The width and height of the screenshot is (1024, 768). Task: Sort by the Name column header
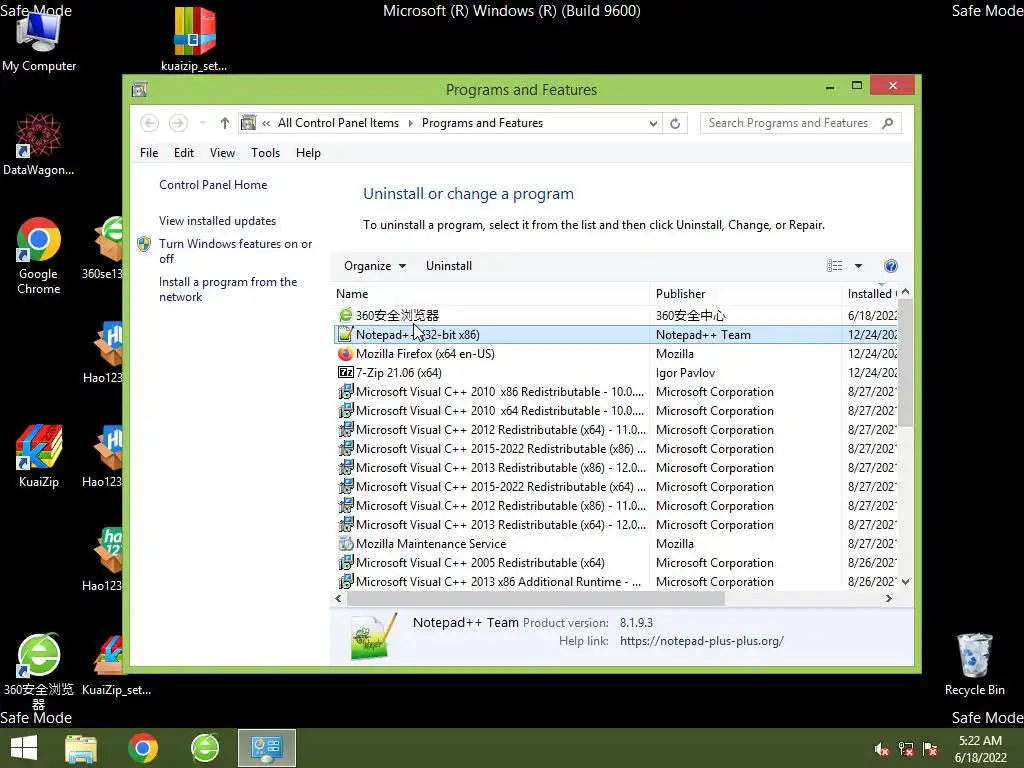(x=490, y=294)
